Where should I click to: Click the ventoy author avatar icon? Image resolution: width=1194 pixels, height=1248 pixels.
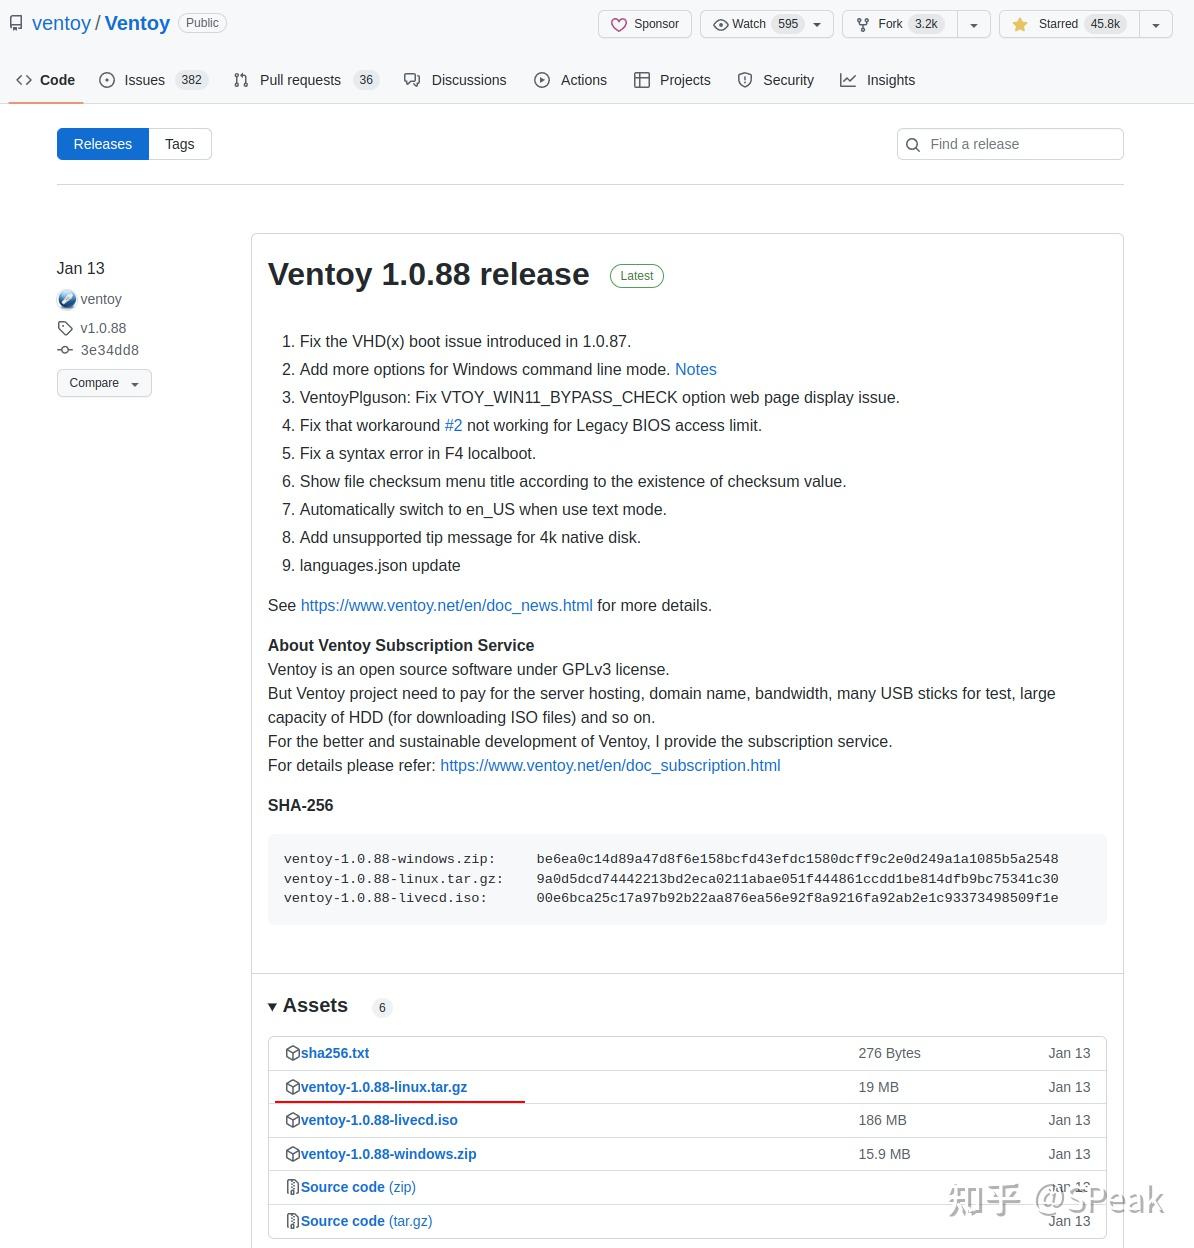click(67, 299)
